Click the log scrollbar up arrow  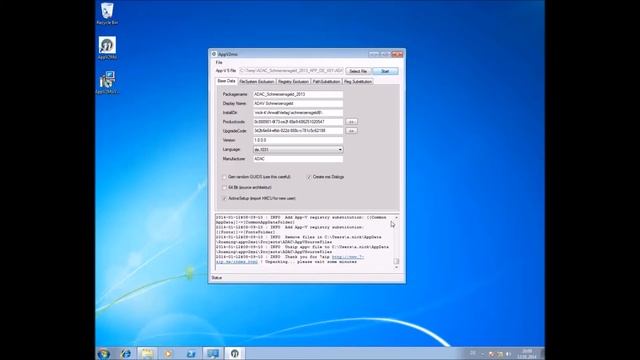pyautogui.click(x=396, y=218)
